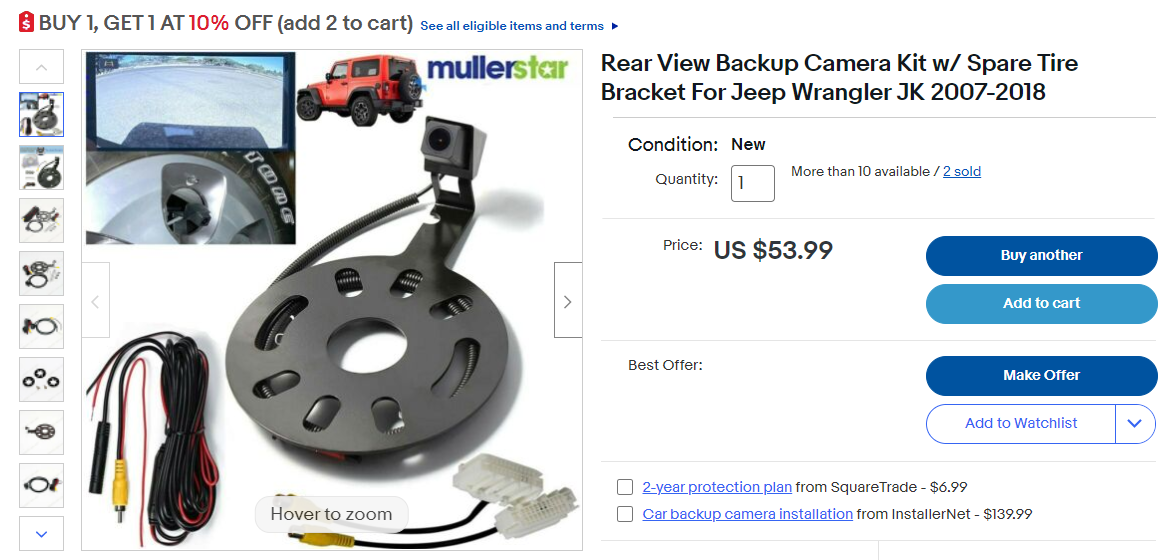Open the 2-year protection plan link
The image size is (1169, 560).
717,487
